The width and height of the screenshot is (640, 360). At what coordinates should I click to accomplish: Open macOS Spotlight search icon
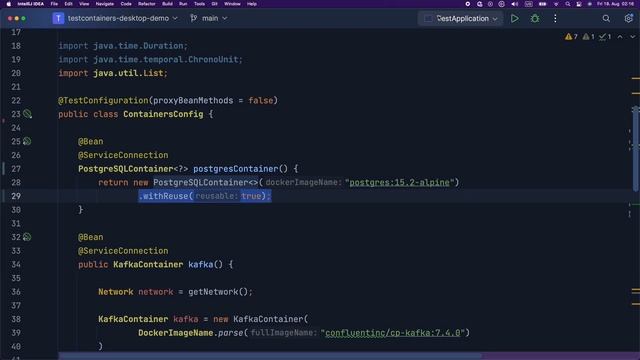[x=567, y=4]
